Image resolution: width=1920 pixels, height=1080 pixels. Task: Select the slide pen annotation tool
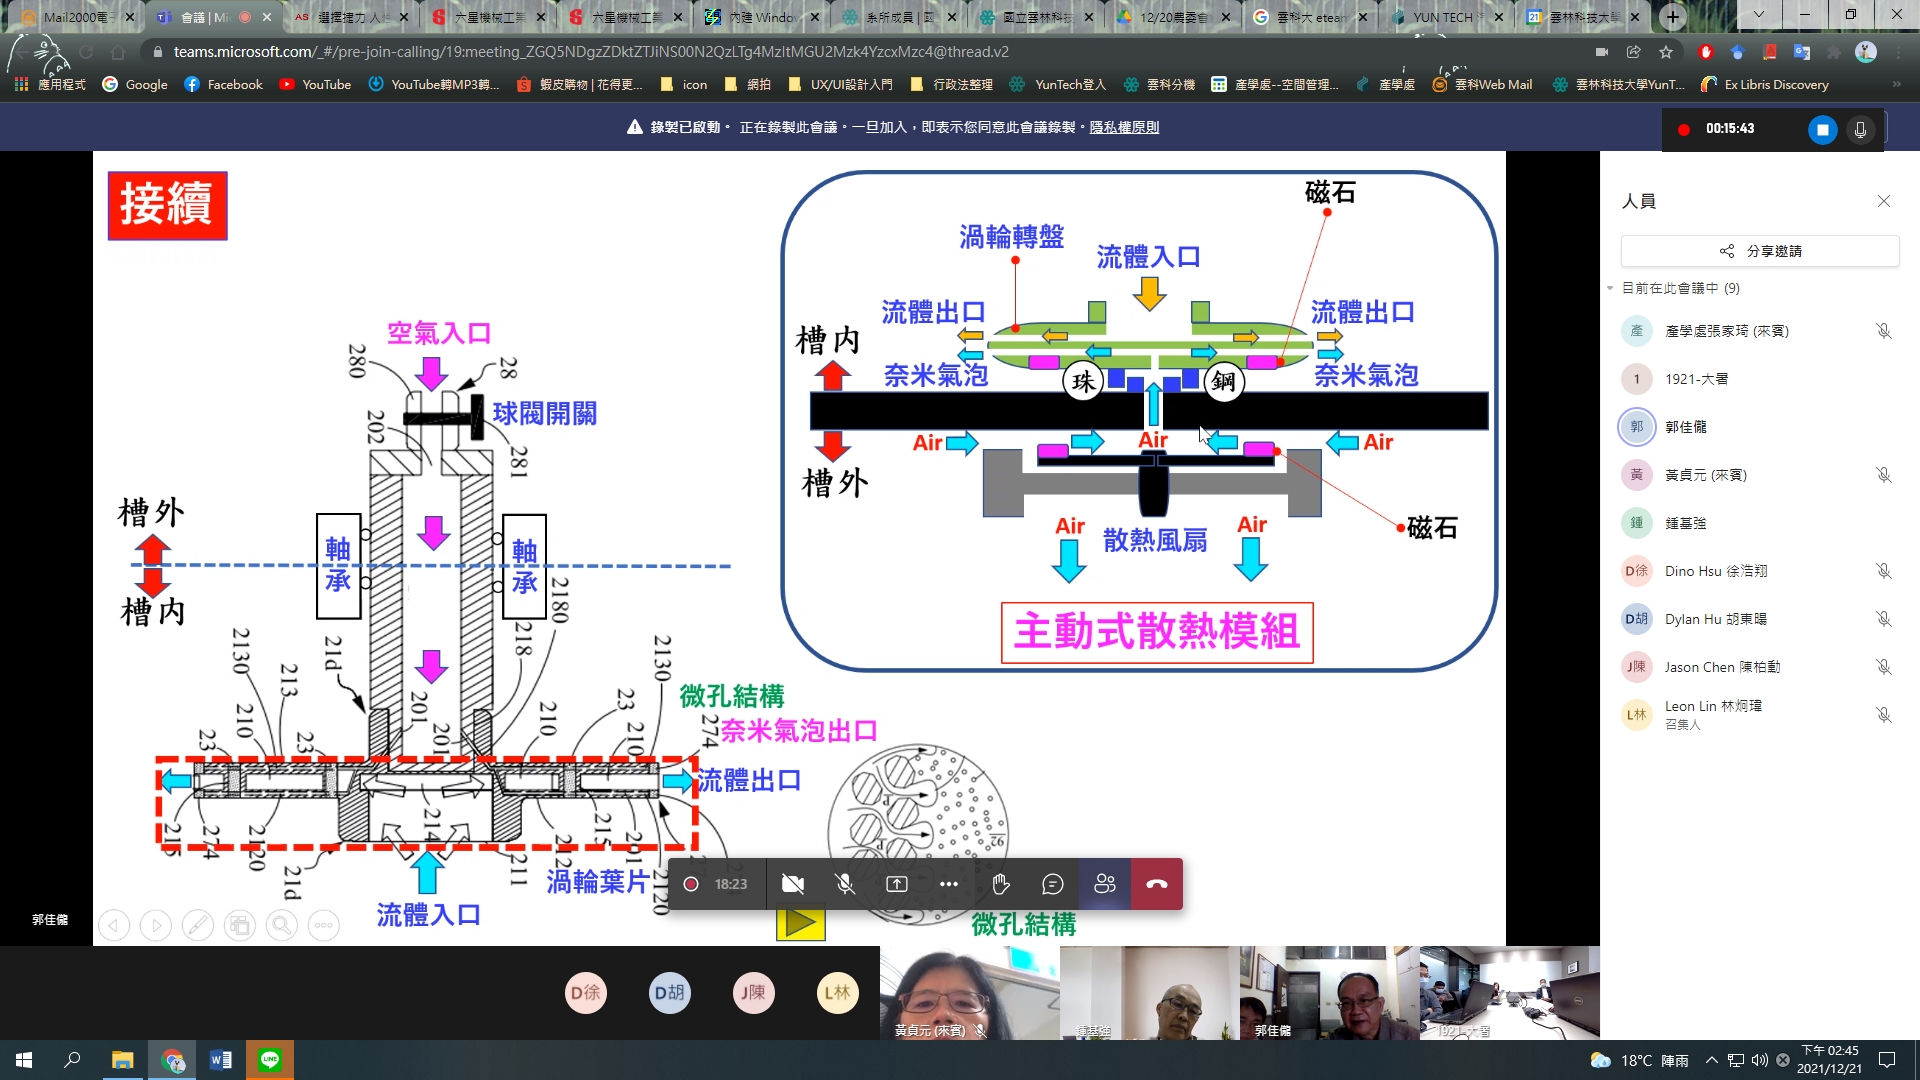198,926
